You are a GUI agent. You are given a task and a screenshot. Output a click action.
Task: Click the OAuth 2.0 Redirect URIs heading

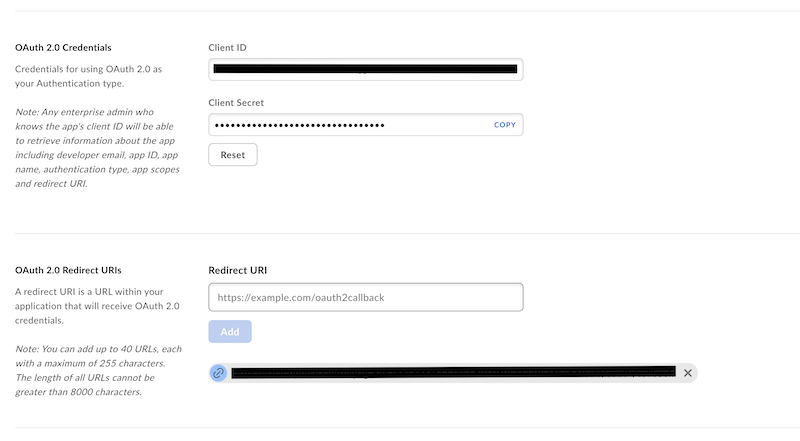click(x=68, y=270)
